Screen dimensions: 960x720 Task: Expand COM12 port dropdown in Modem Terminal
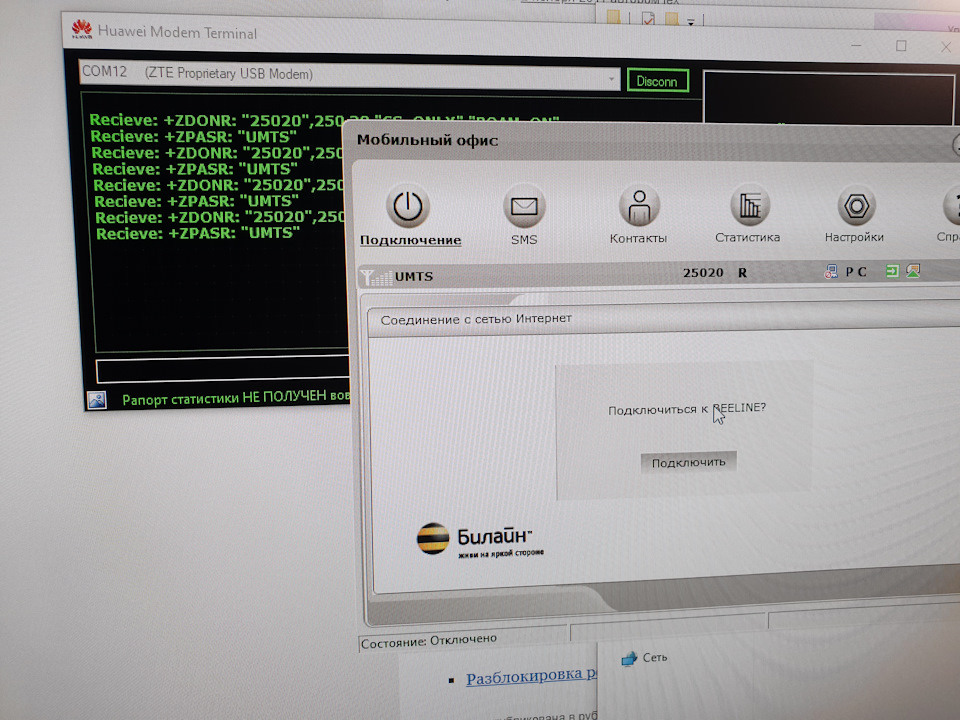(x=611, y=79)
